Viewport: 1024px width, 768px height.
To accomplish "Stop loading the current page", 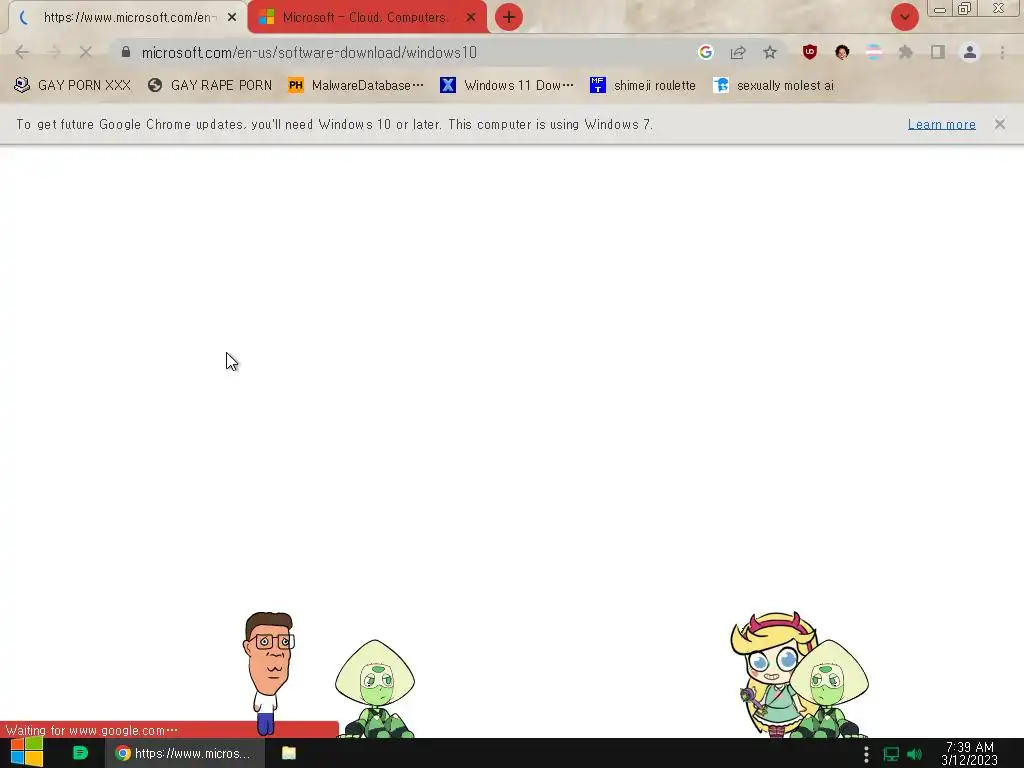I will [86, 52].
